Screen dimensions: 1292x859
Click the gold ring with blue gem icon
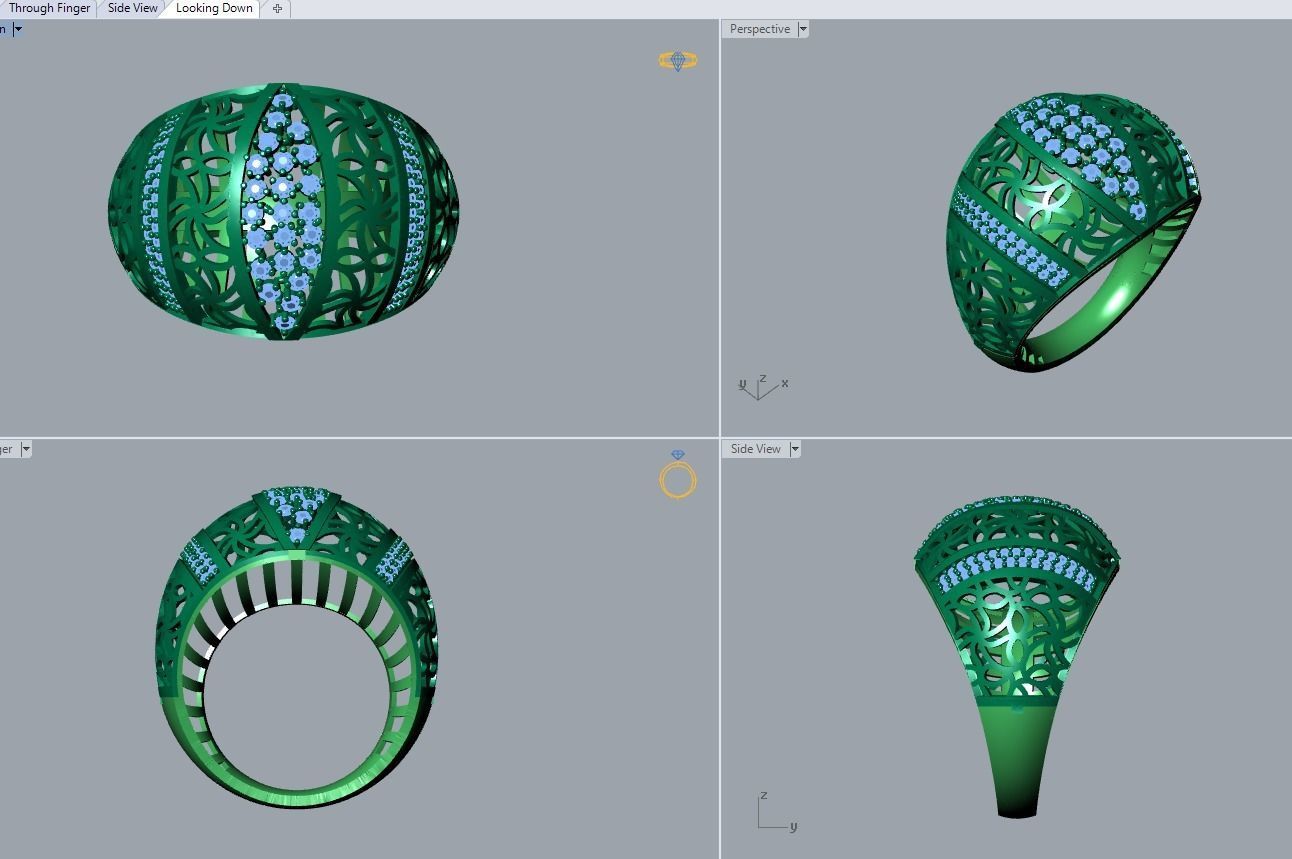coord(678,474)
